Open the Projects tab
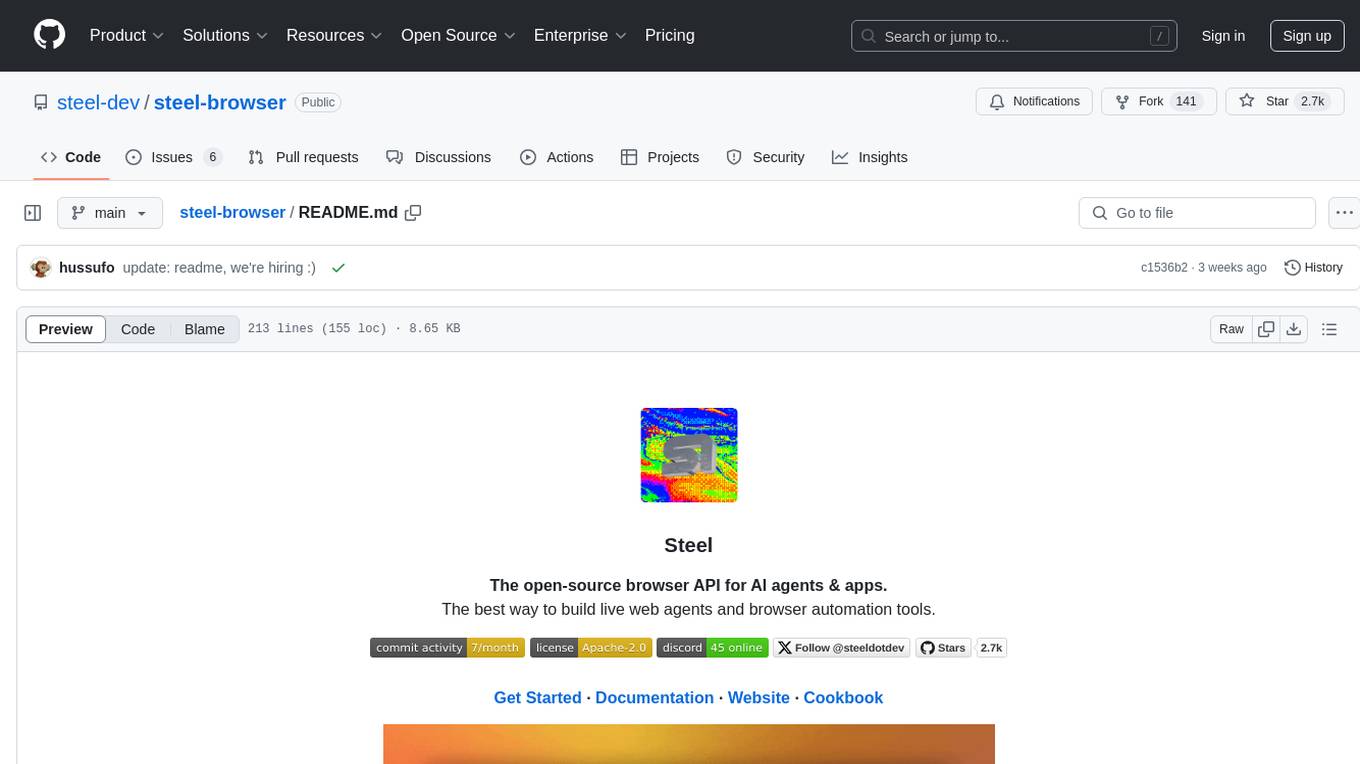Viewport: 1360px width, 764px height. tap(660, 157)
